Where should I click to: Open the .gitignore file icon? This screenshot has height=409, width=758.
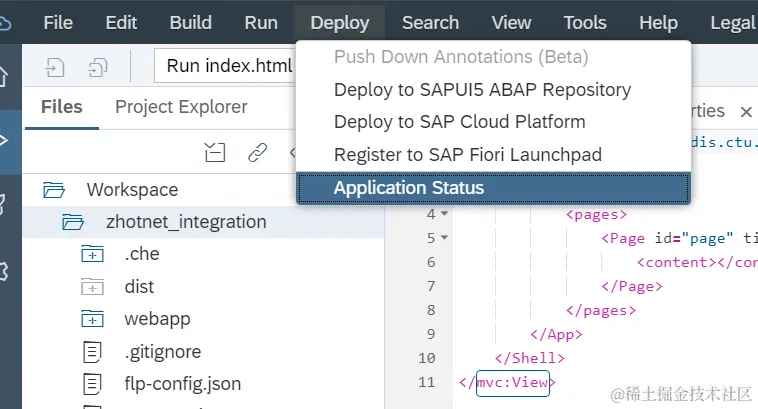pos(92,351)
